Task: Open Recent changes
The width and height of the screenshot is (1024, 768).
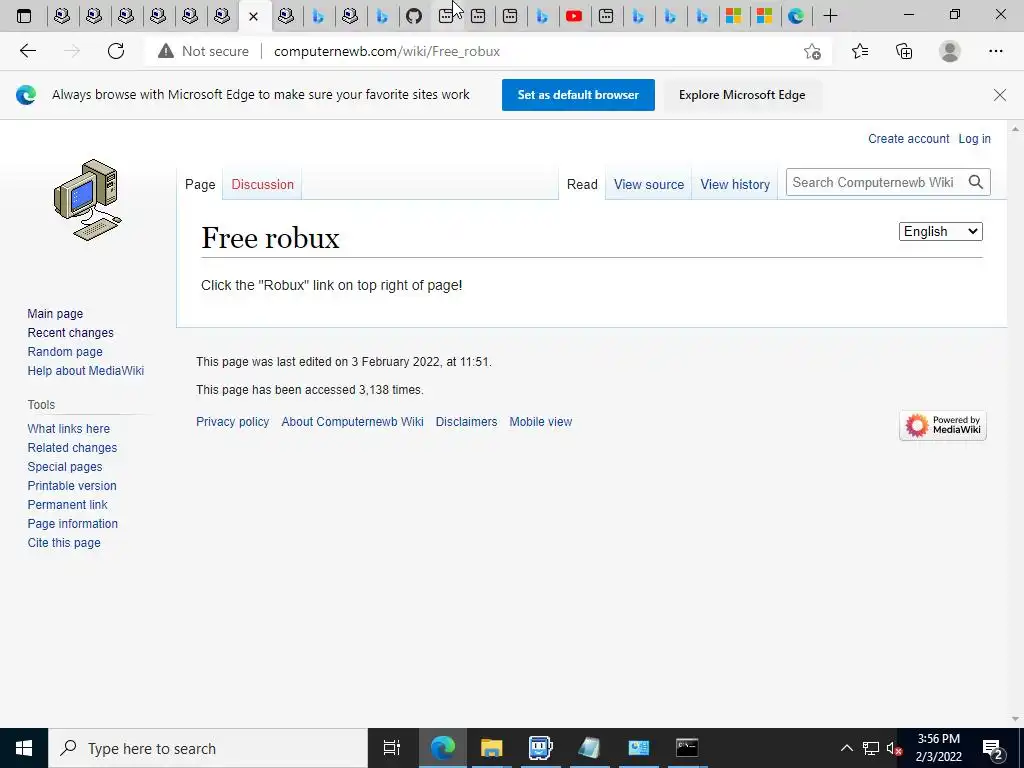Action: point(71,332)
